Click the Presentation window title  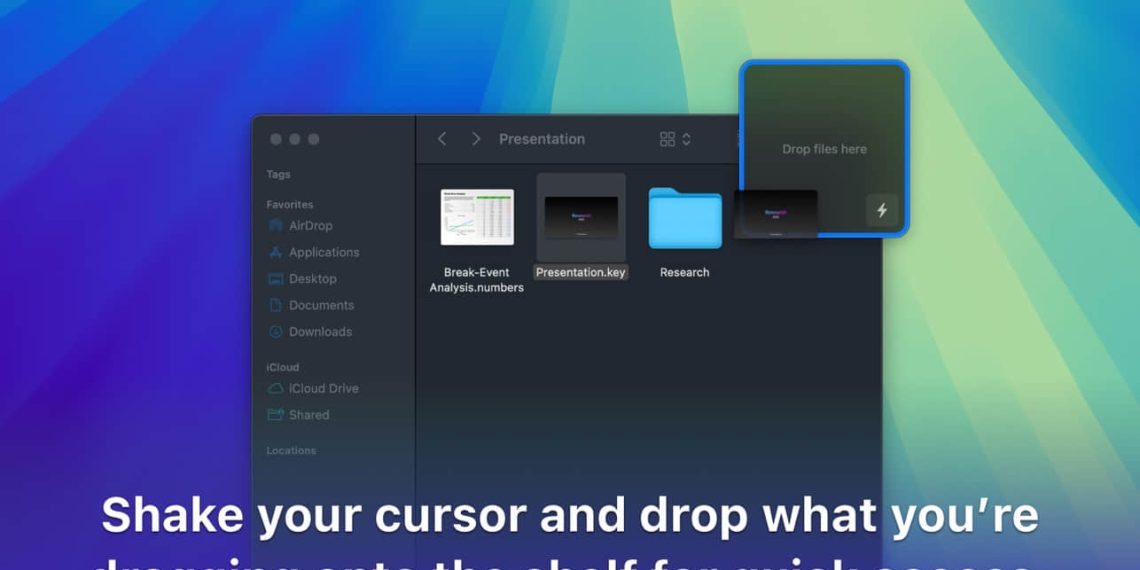(x=542, y=139)
